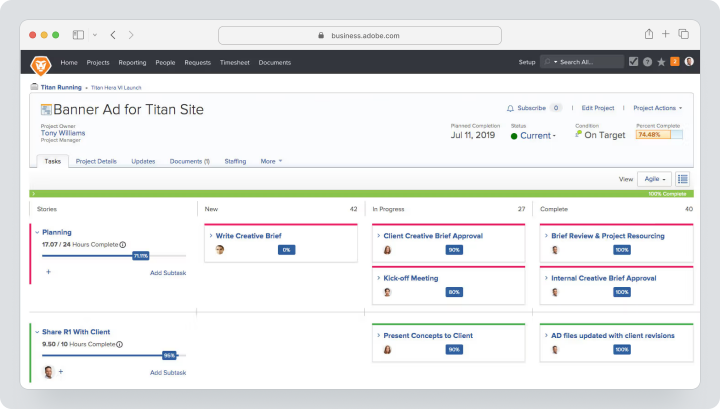
Task: Click the plus icon next to Share R1 avatar
Action: tap(61, 371)
